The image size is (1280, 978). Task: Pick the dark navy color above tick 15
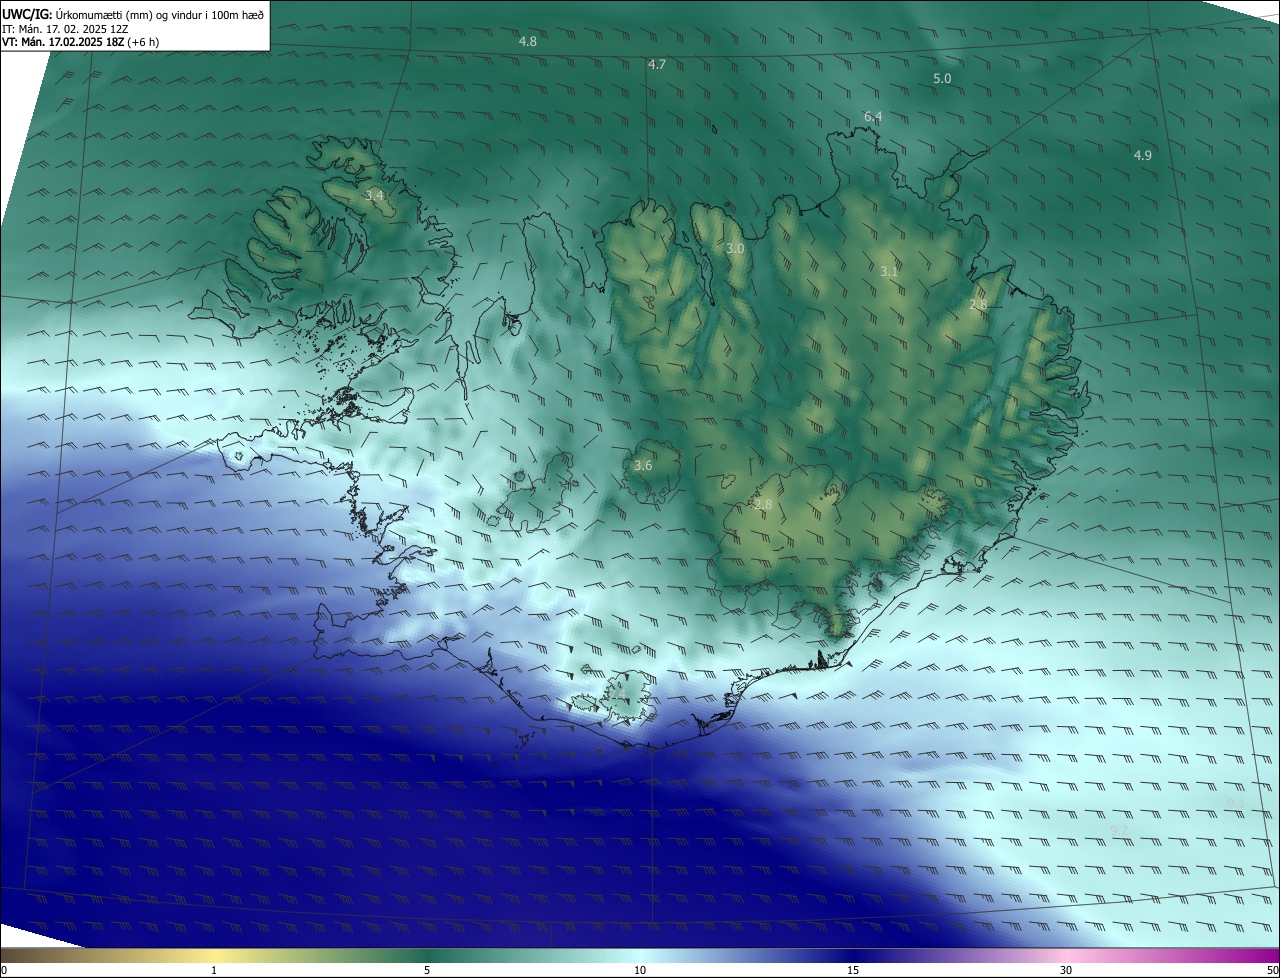853,955
